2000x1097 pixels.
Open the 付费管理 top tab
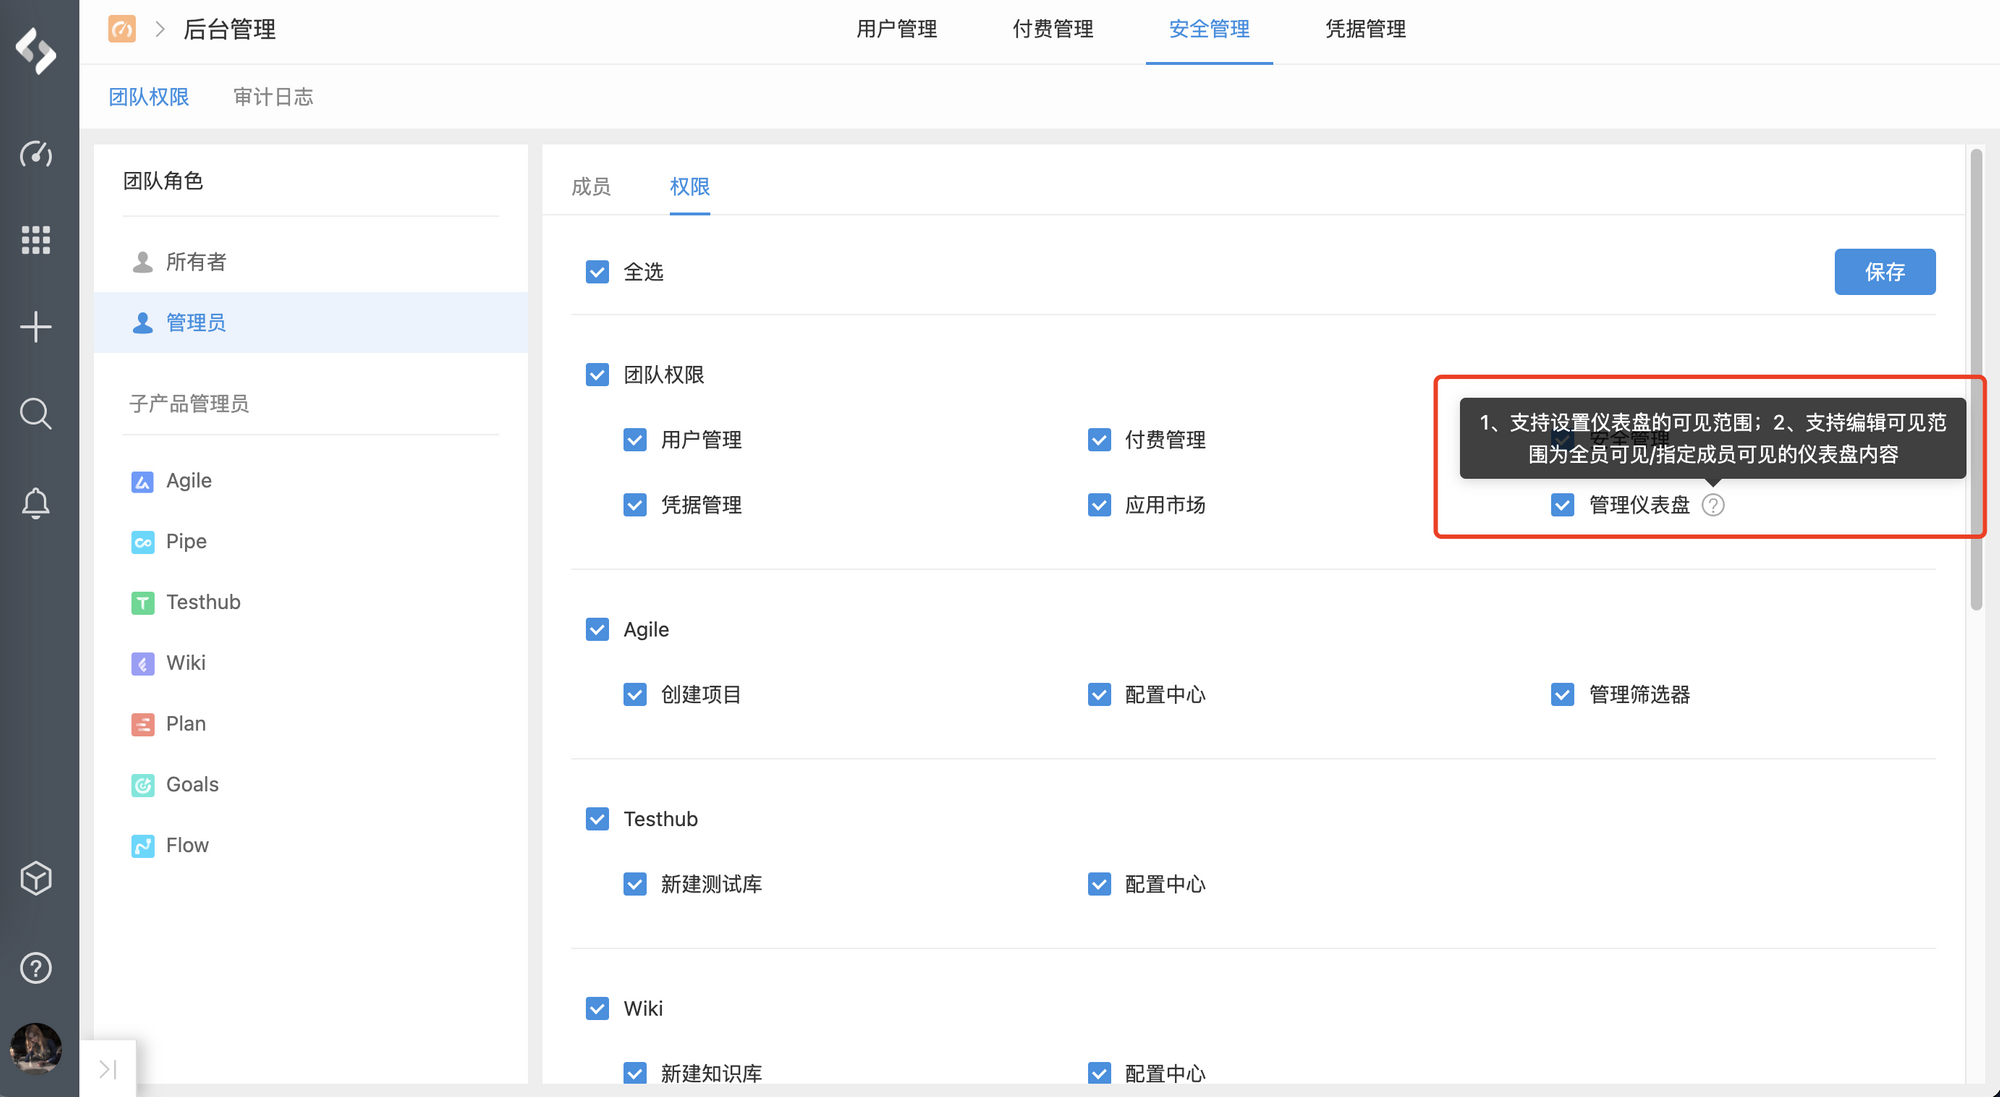pos(1053,29)
